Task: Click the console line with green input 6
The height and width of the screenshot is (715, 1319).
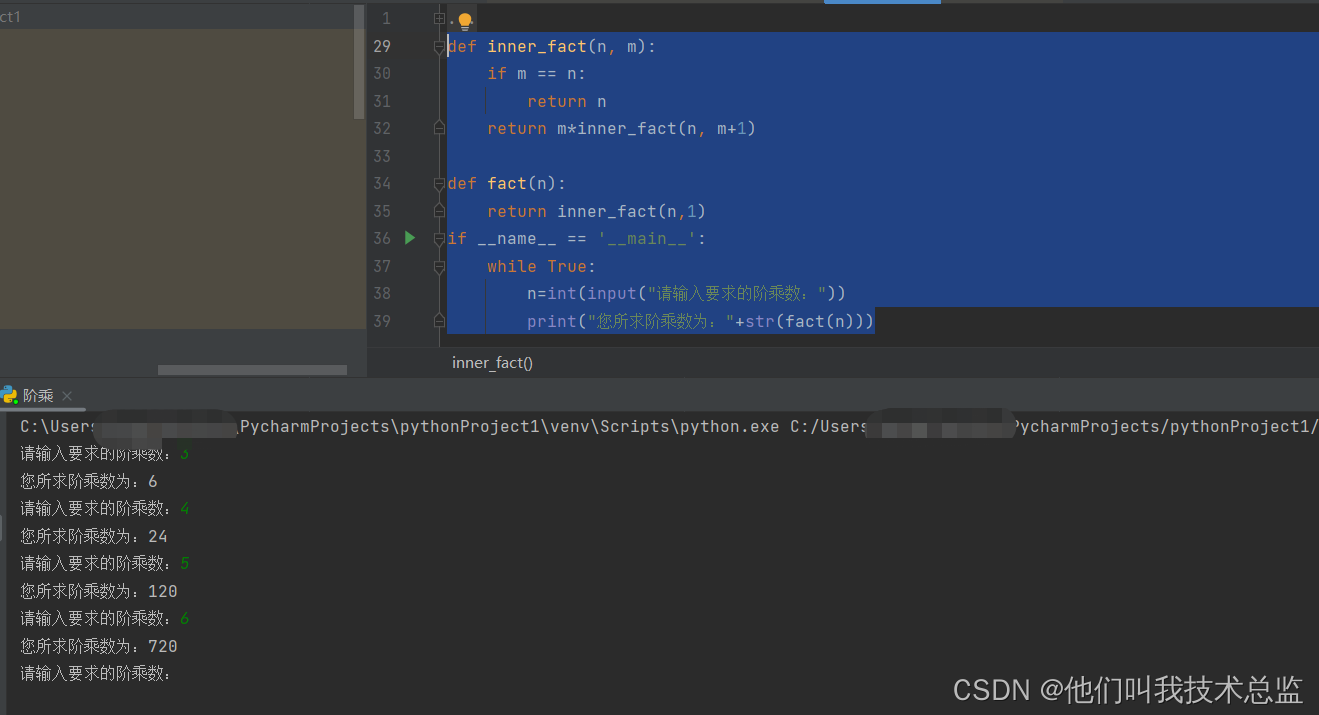Action: click(105, 618)
